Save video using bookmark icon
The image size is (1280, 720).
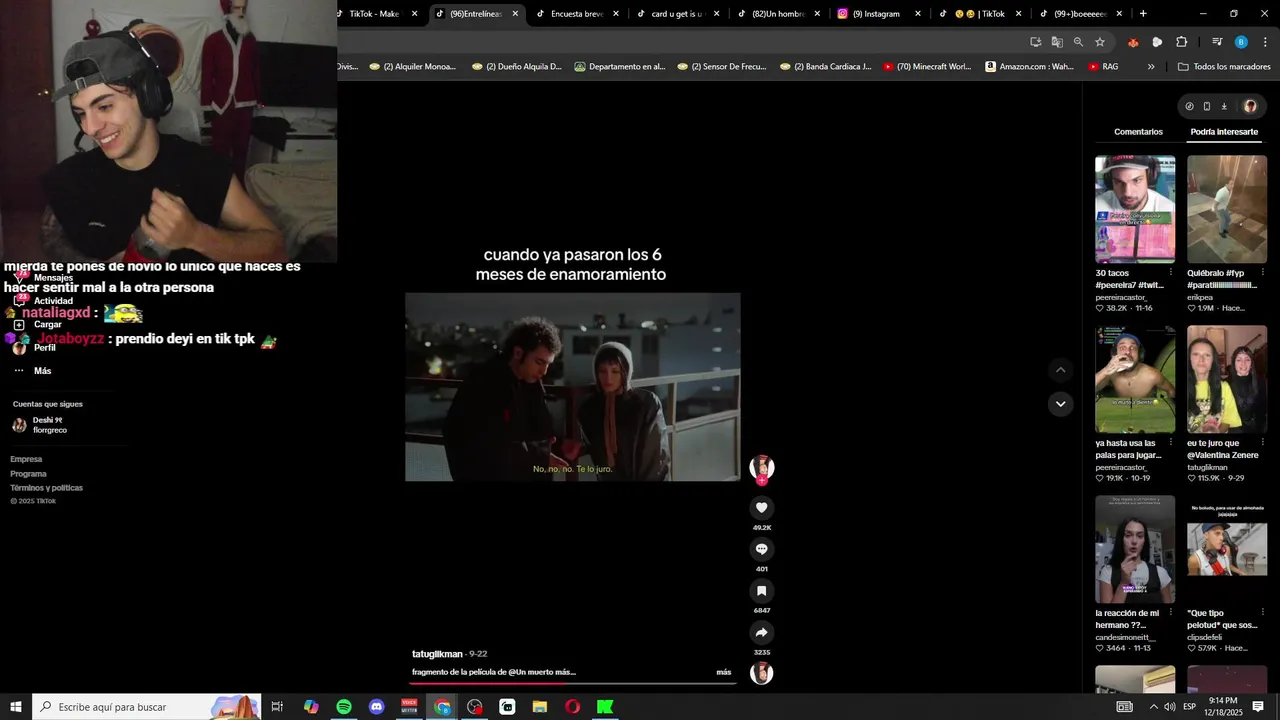[x=761, y=591]
